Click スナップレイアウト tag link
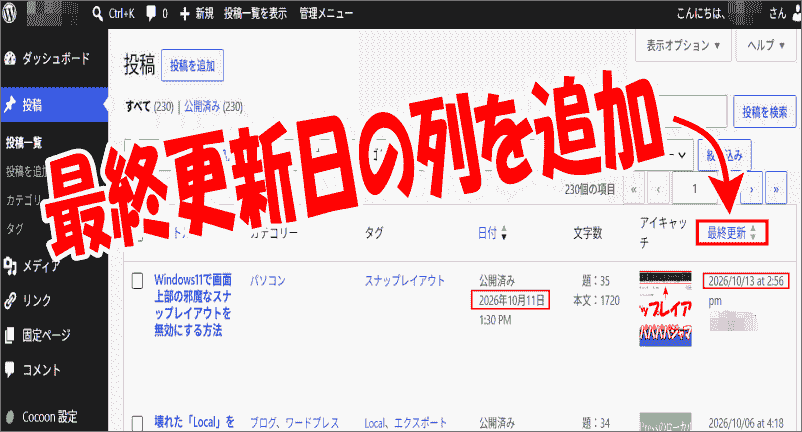Viewport: 802px width, 432px height. pos(405,281)
